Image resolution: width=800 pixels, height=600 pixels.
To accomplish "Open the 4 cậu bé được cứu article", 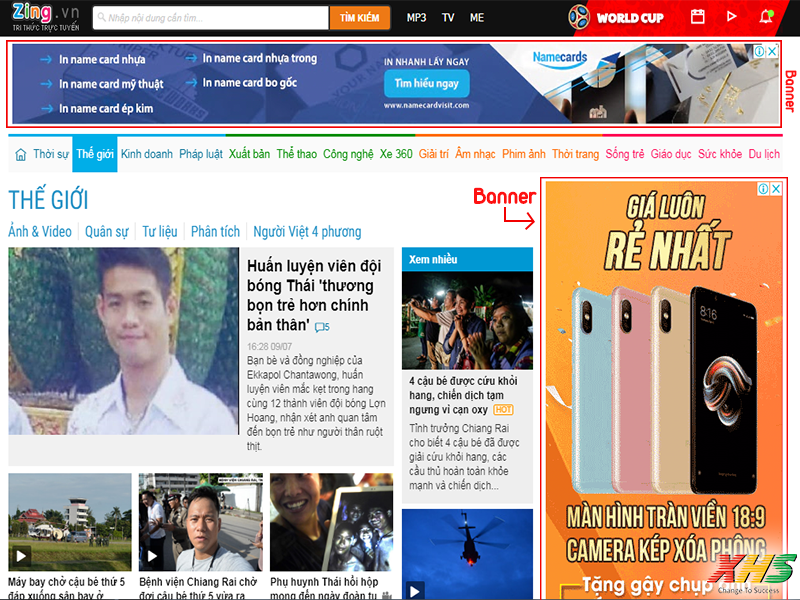I will pos(463,395).
